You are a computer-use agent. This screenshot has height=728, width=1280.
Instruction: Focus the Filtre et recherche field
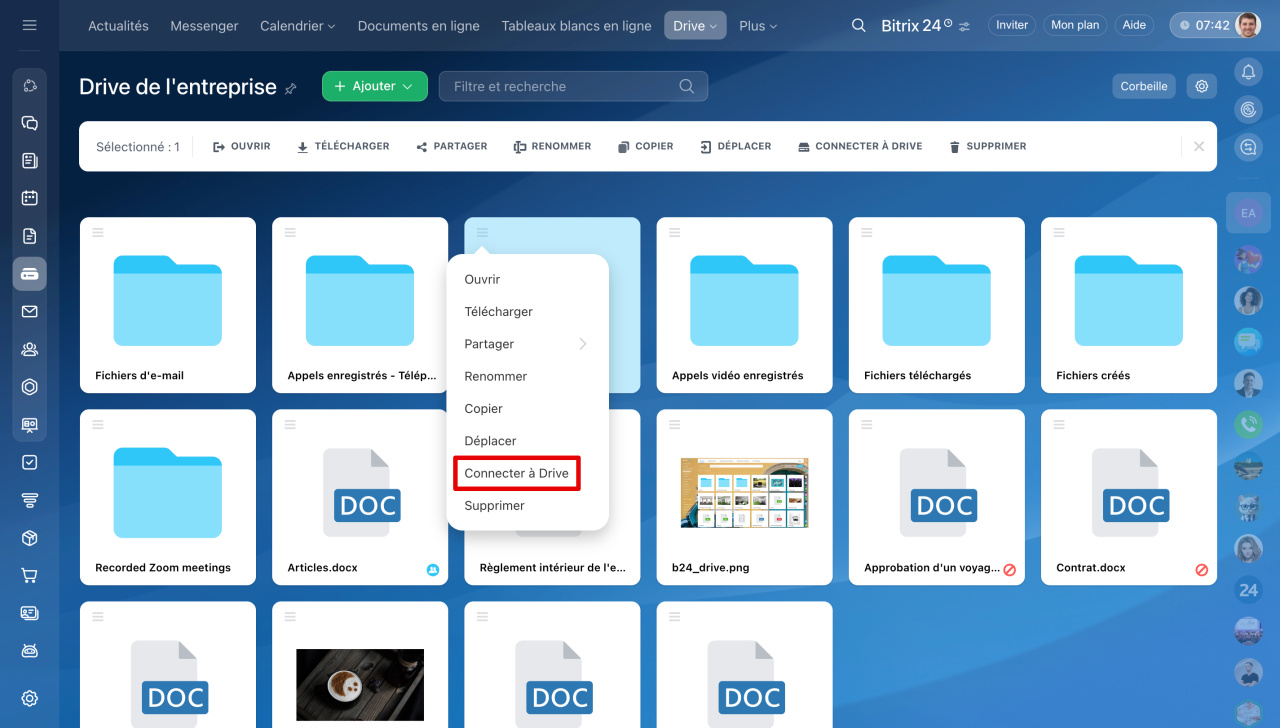click(x=560, y=87)
